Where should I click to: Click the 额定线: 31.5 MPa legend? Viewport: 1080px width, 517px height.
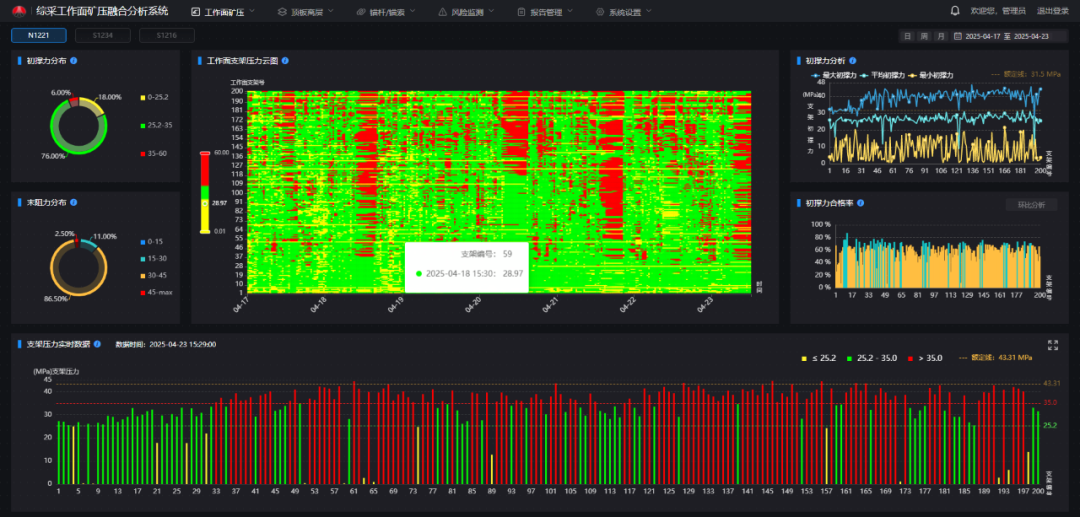(x=1024, y=74)
